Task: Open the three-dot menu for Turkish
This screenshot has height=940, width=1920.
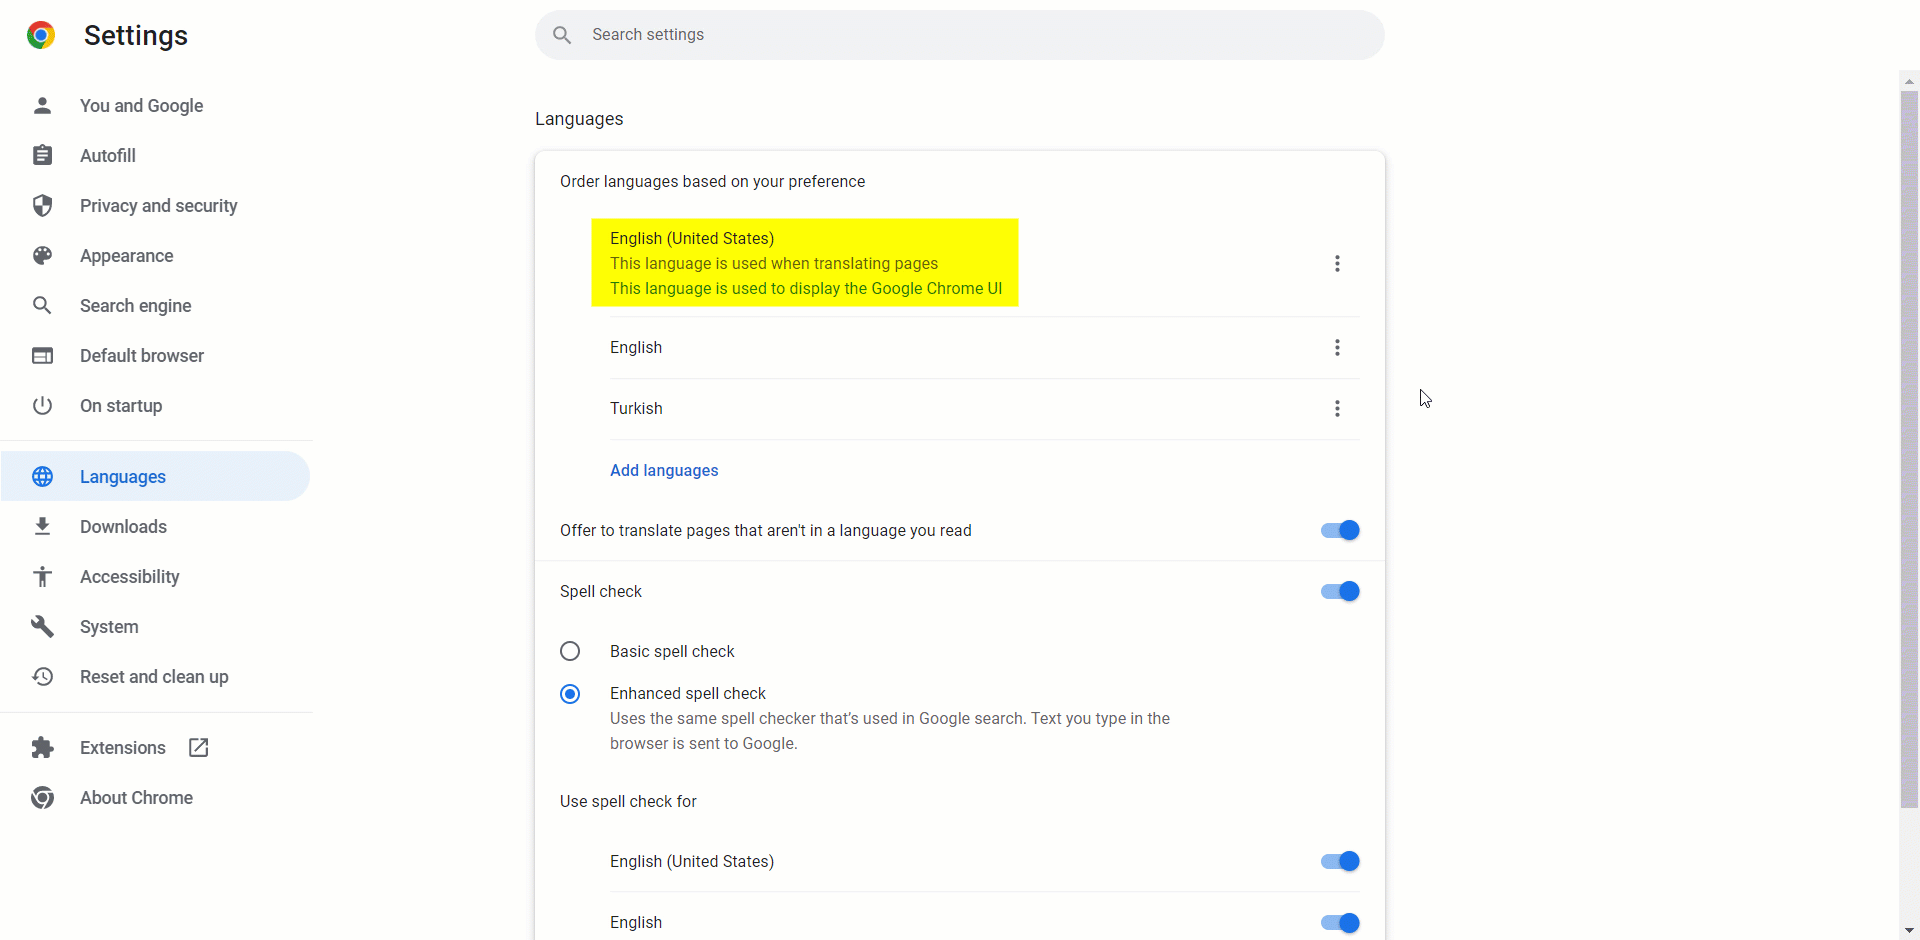Action: (x=1337, y=408)
